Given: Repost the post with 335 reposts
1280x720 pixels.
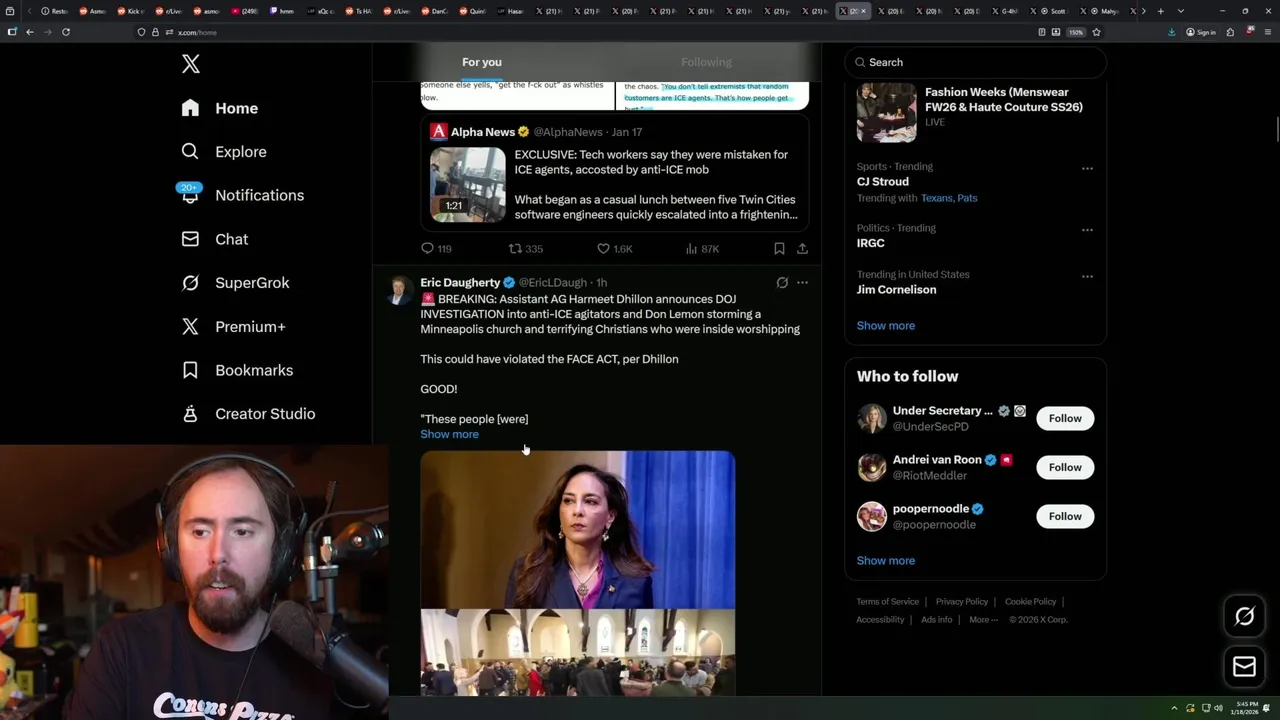Looking at the screenshot, I should [x=525, y=248].
